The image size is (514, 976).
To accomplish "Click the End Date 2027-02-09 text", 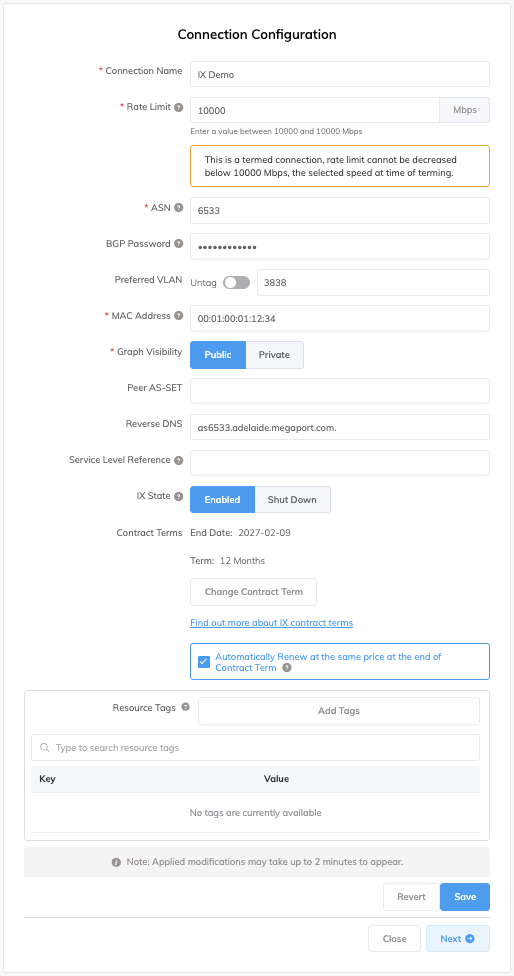I will pos(240,533).
